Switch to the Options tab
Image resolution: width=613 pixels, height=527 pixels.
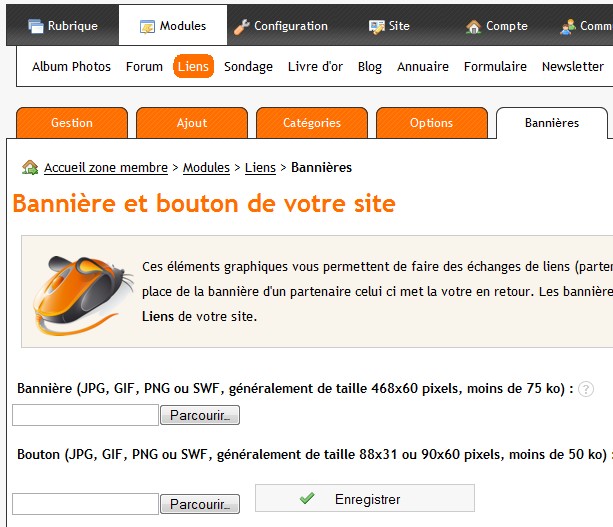tap(432, 123)
